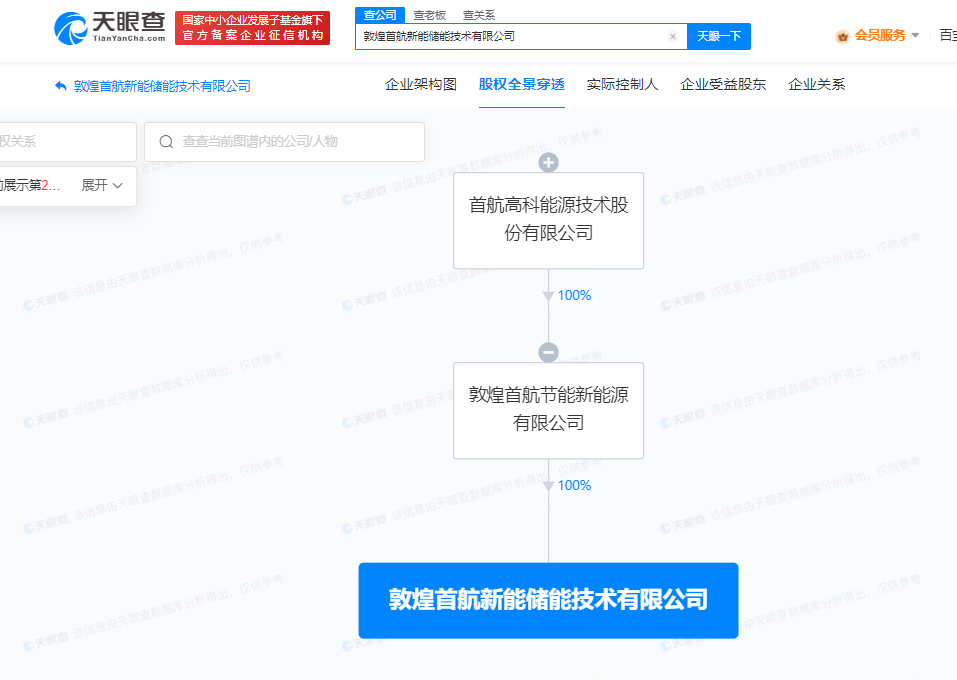The width and height of the screenshot is (957, 680).
Task: Click the red 官方备案企业征信机构 banner
Action: point(253,28)
